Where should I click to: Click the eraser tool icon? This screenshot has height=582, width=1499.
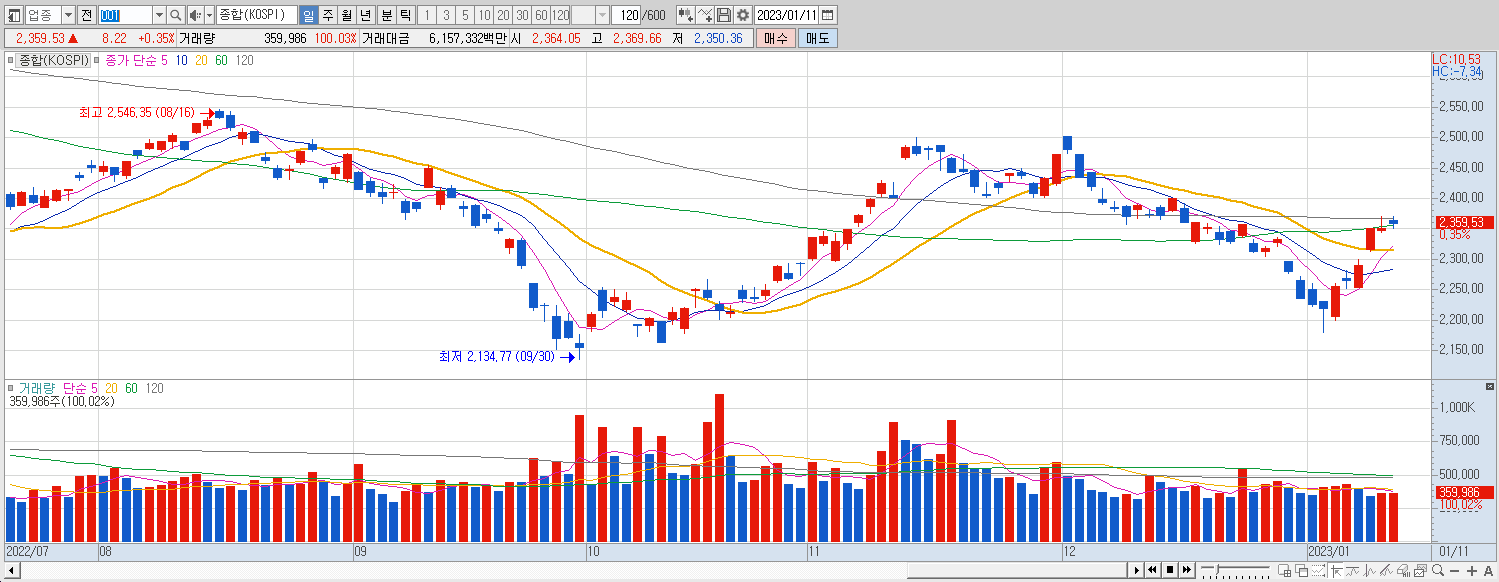click(1403, 571)
